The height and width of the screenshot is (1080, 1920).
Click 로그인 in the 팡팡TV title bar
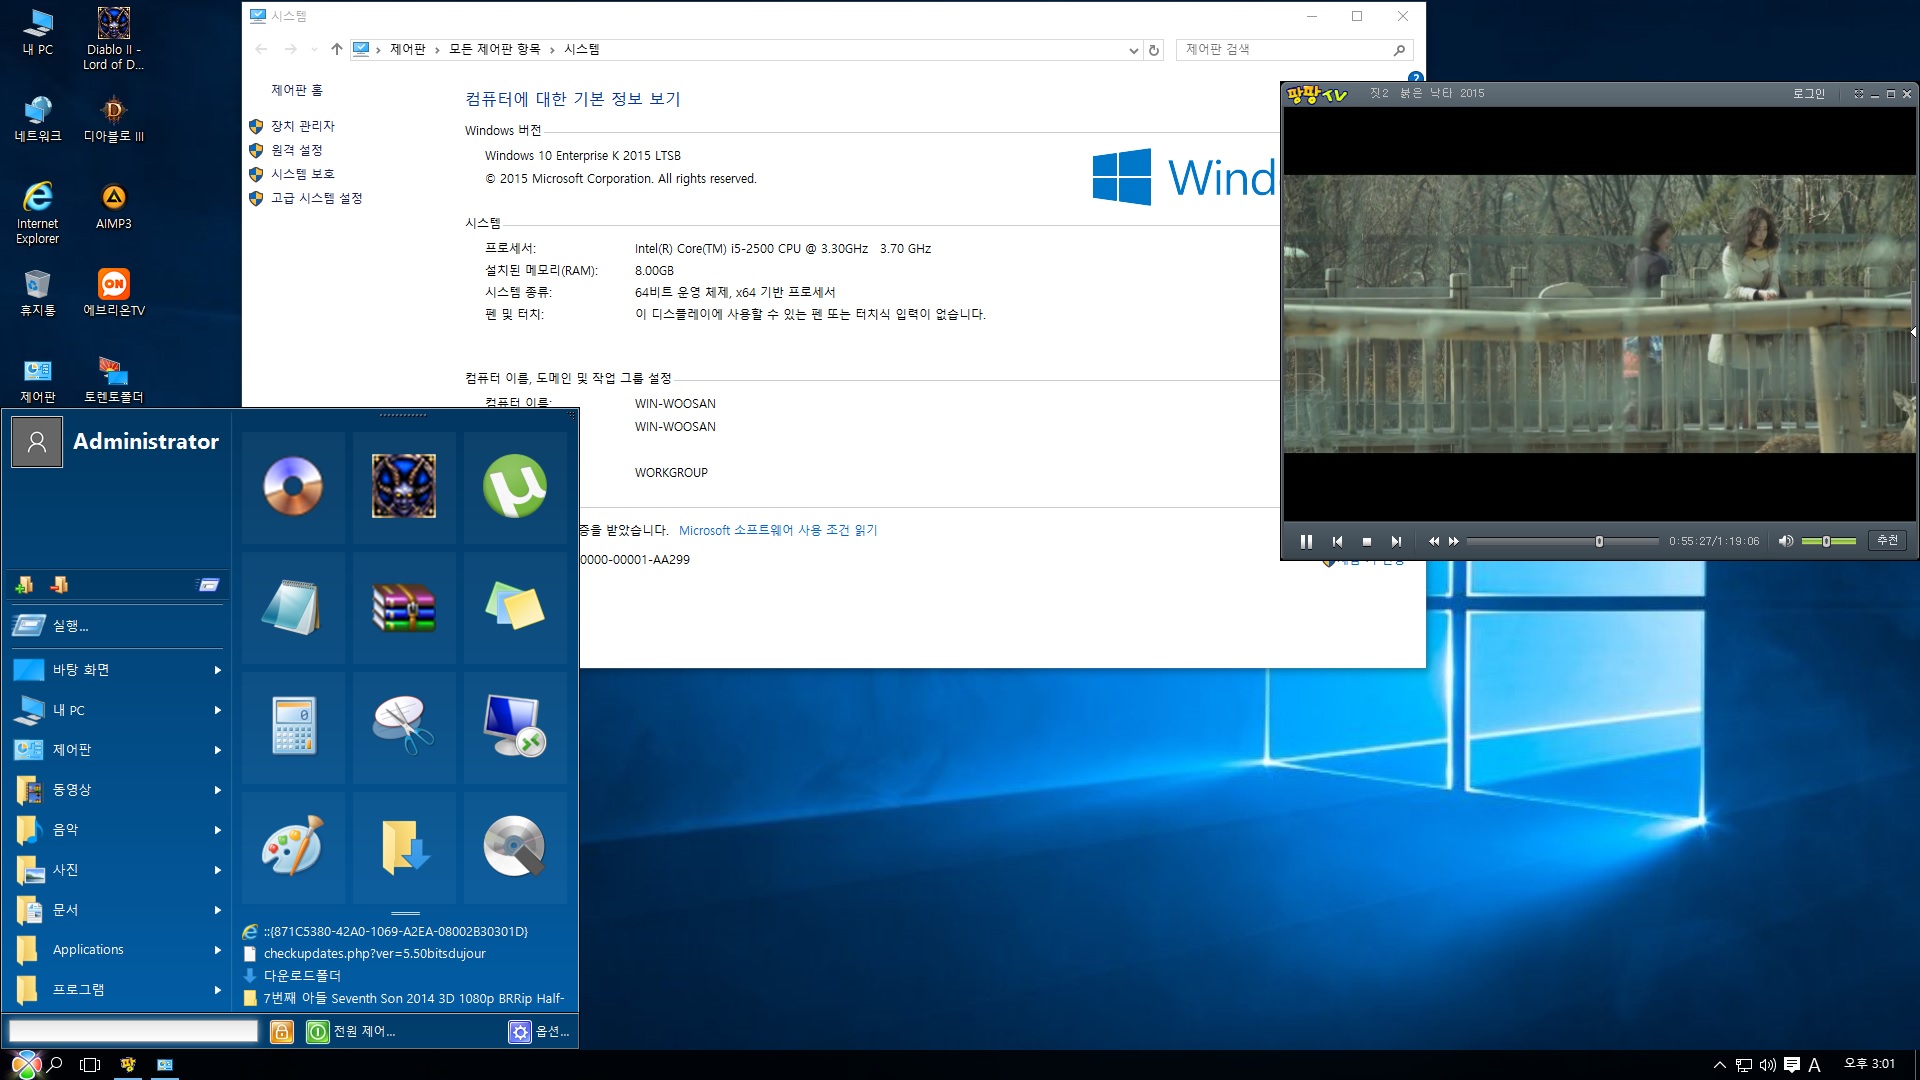click(1808, 94)
